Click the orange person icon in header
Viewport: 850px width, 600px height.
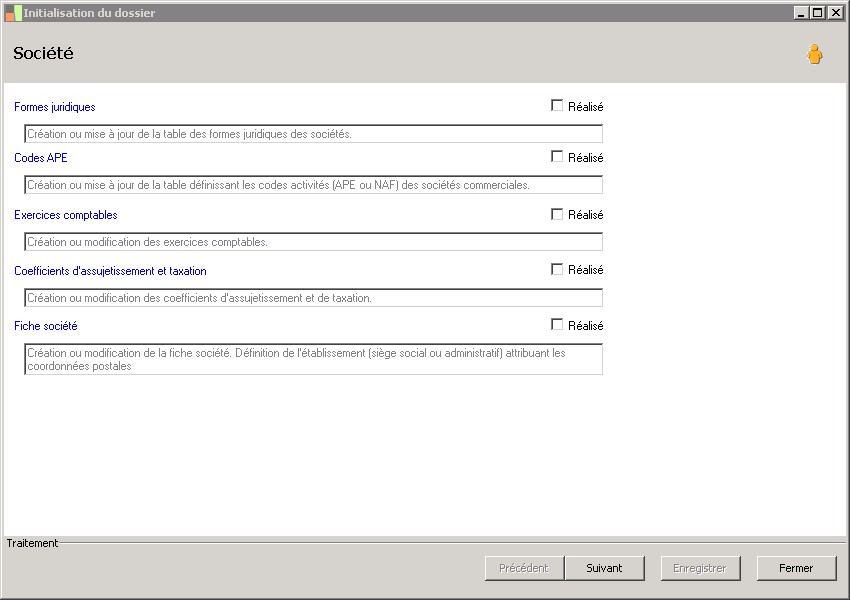pyautogui.click(x=814, y=54)
